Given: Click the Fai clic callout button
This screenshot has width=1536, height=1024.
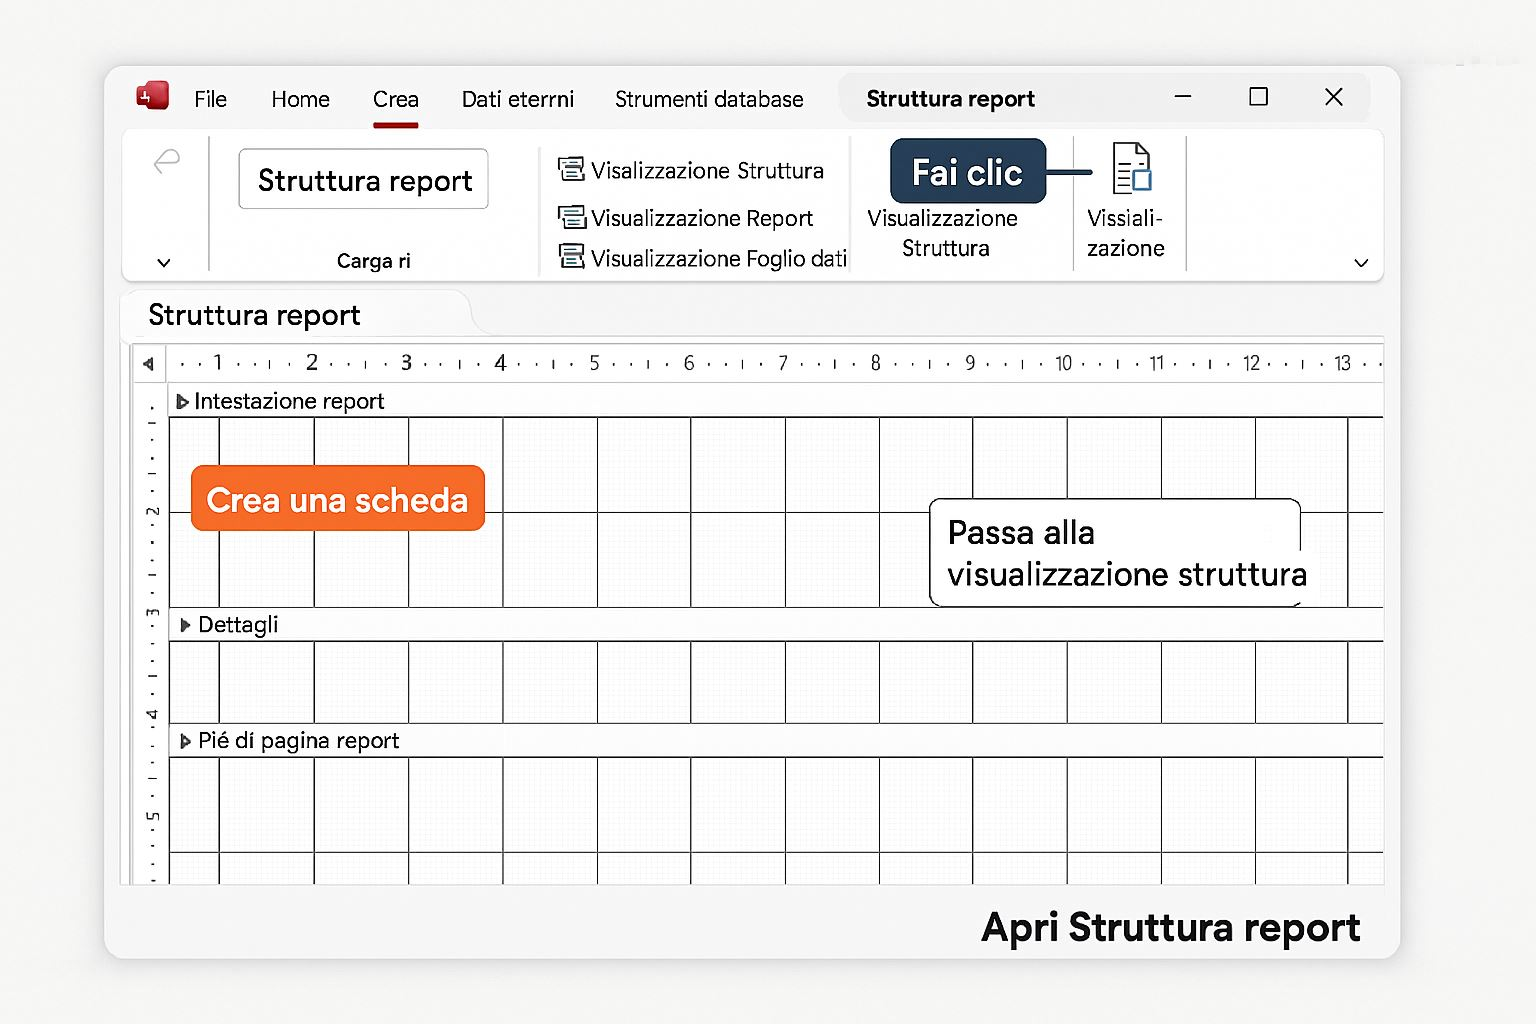Looking at the screenshot, I should click(967, 172).
